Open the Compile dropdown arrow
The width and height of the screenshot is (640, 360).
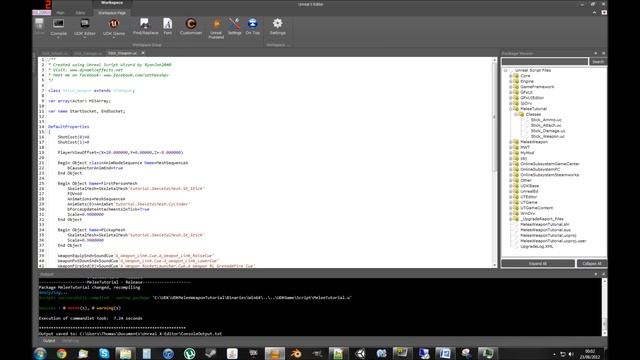pyautogui.click(x=58, y=38)
